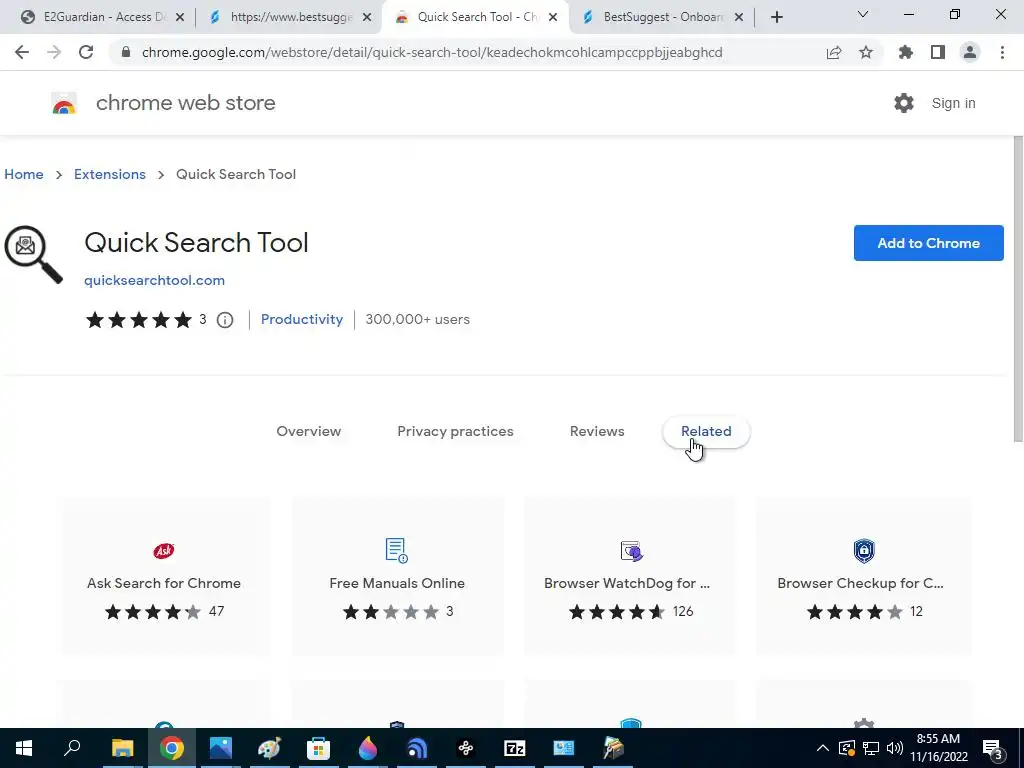Open the Windows Start menu

[x=24, y=748]
